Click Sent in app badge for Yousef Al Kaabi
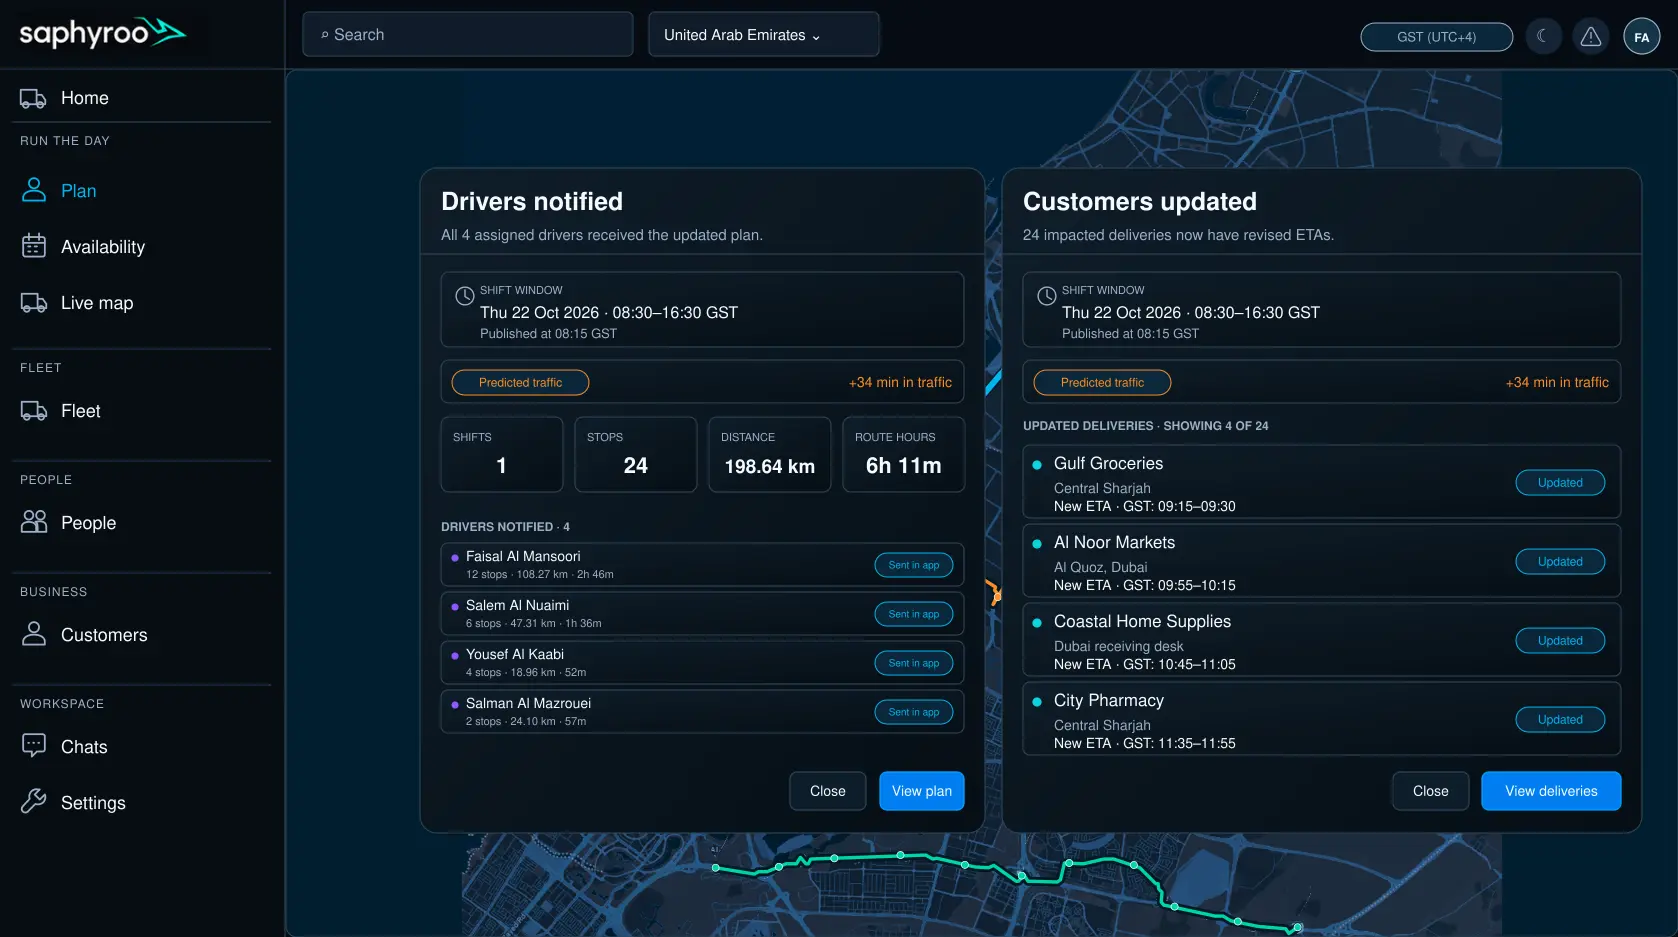Image resolution: width=1678 pixels, height=937 pixels. (914, 663)
